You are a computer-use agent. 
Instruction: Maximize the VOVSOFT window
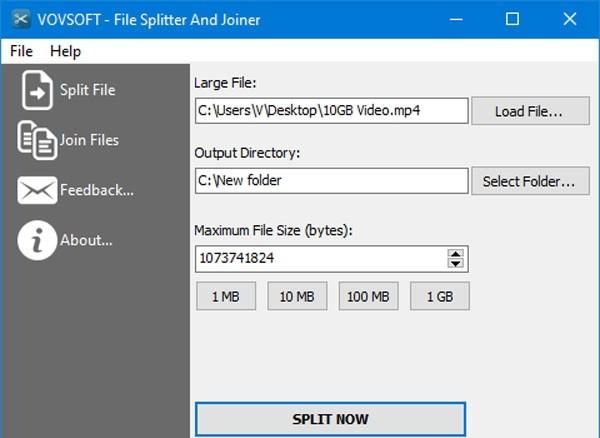tap(513, 19)
